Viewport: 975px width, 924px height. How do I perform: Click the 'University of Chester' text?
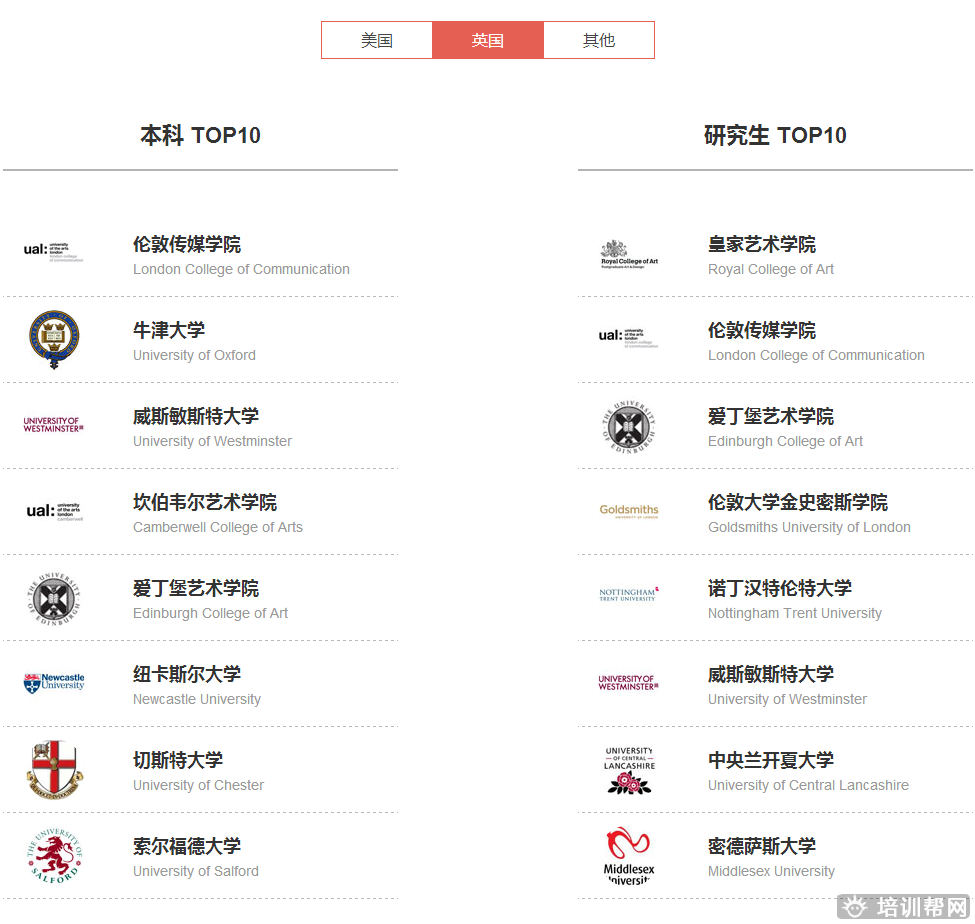(x=198, y=785)
